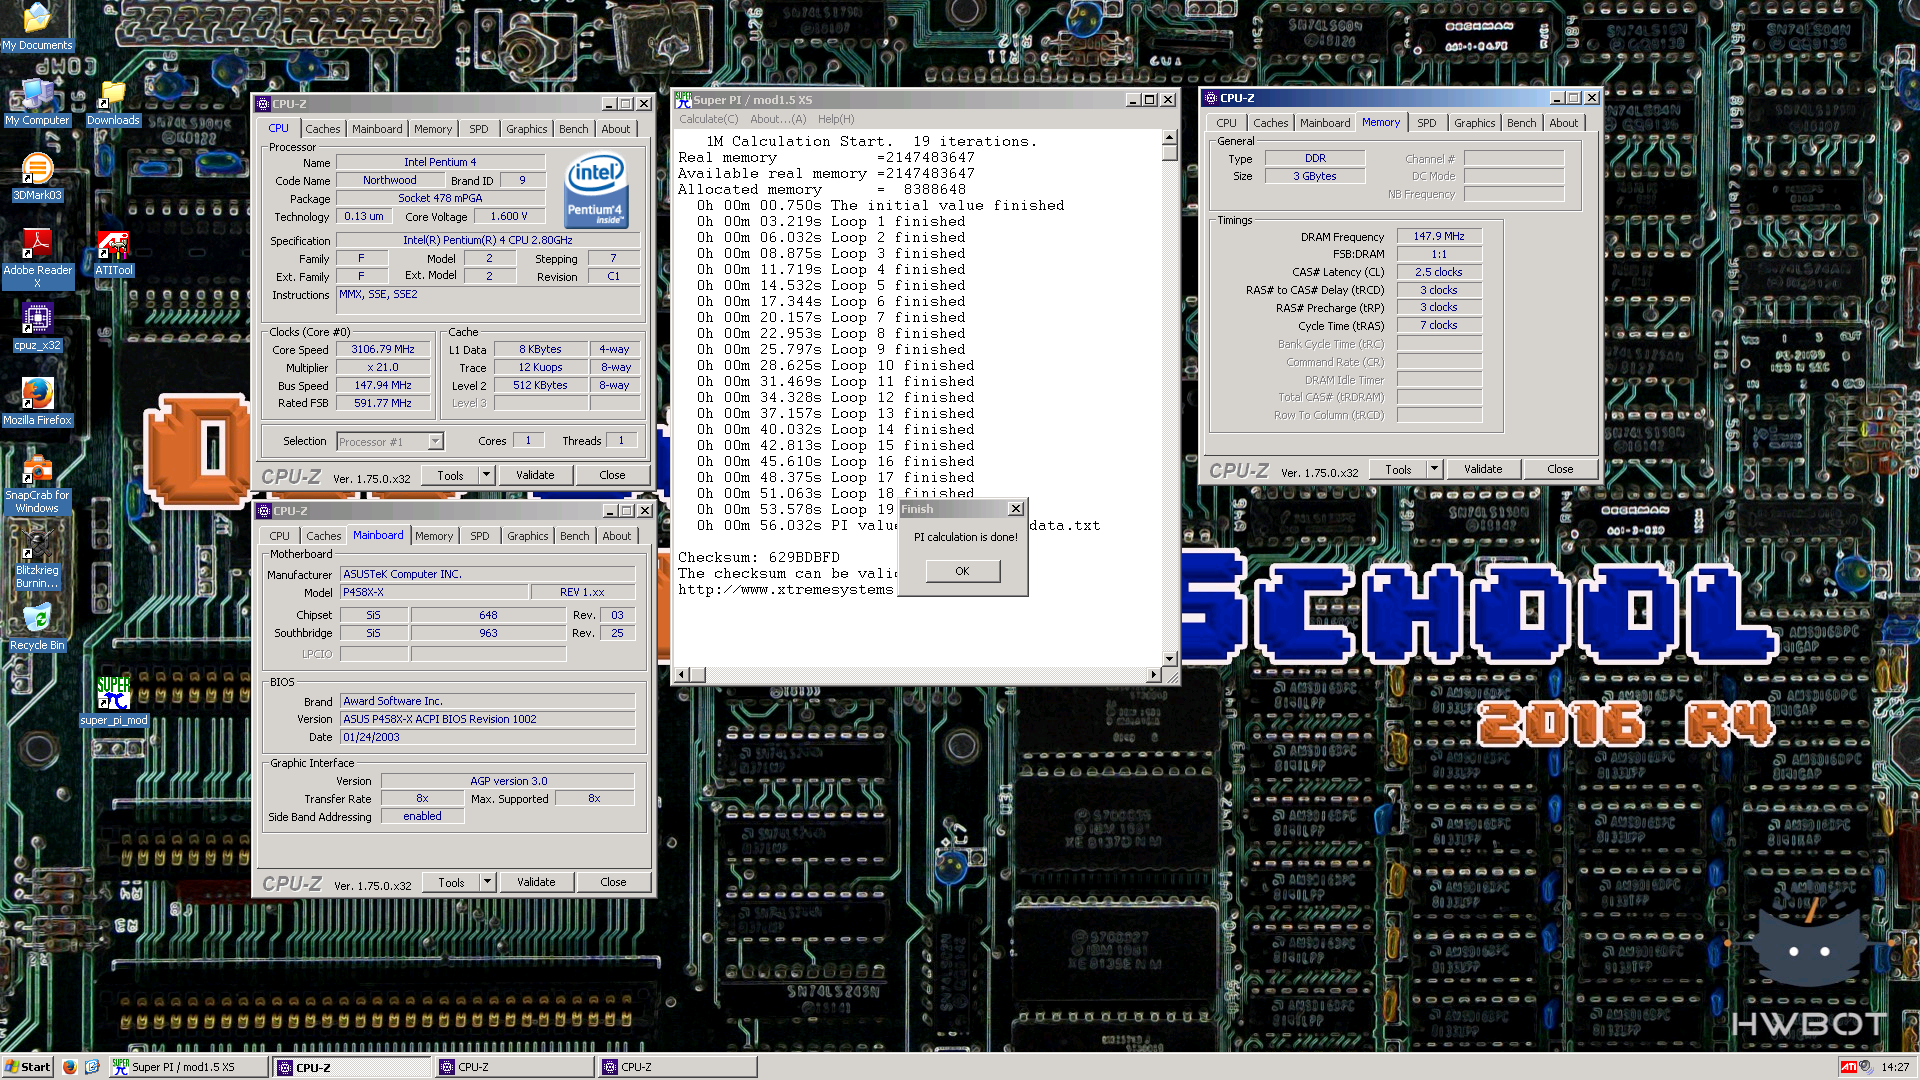Click Core Speed value 3106.79 MHz
Viewport: 1920px width, 1080px height.
[x=382, y=349]
